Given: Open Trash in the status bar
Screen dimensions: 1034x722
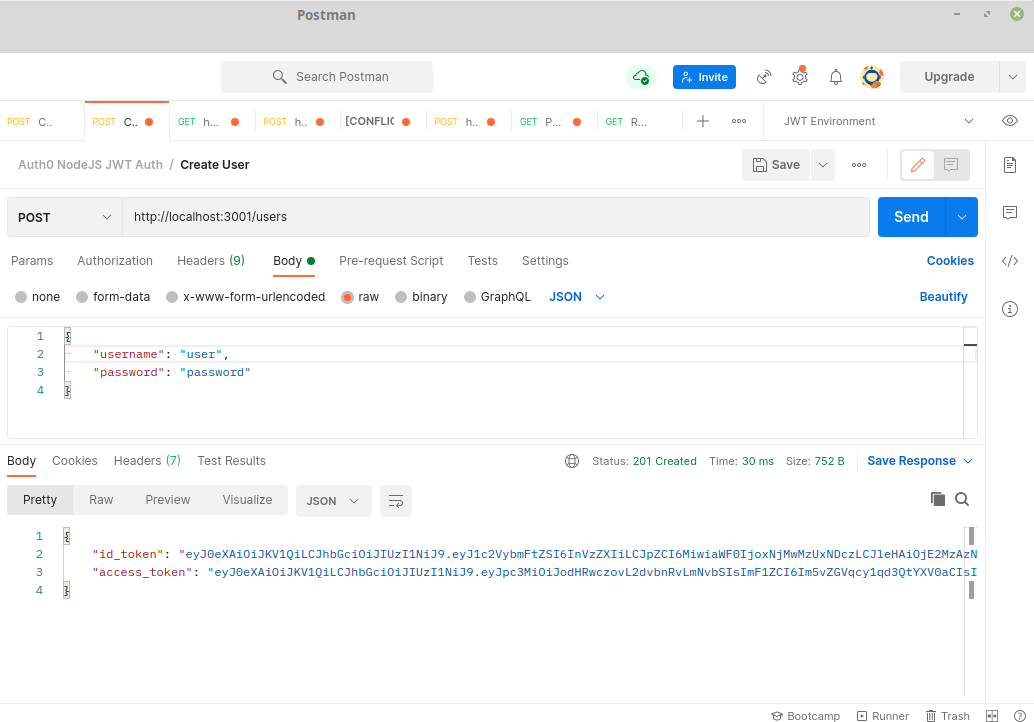Looking at the screenshot, I should coord(948,716).
